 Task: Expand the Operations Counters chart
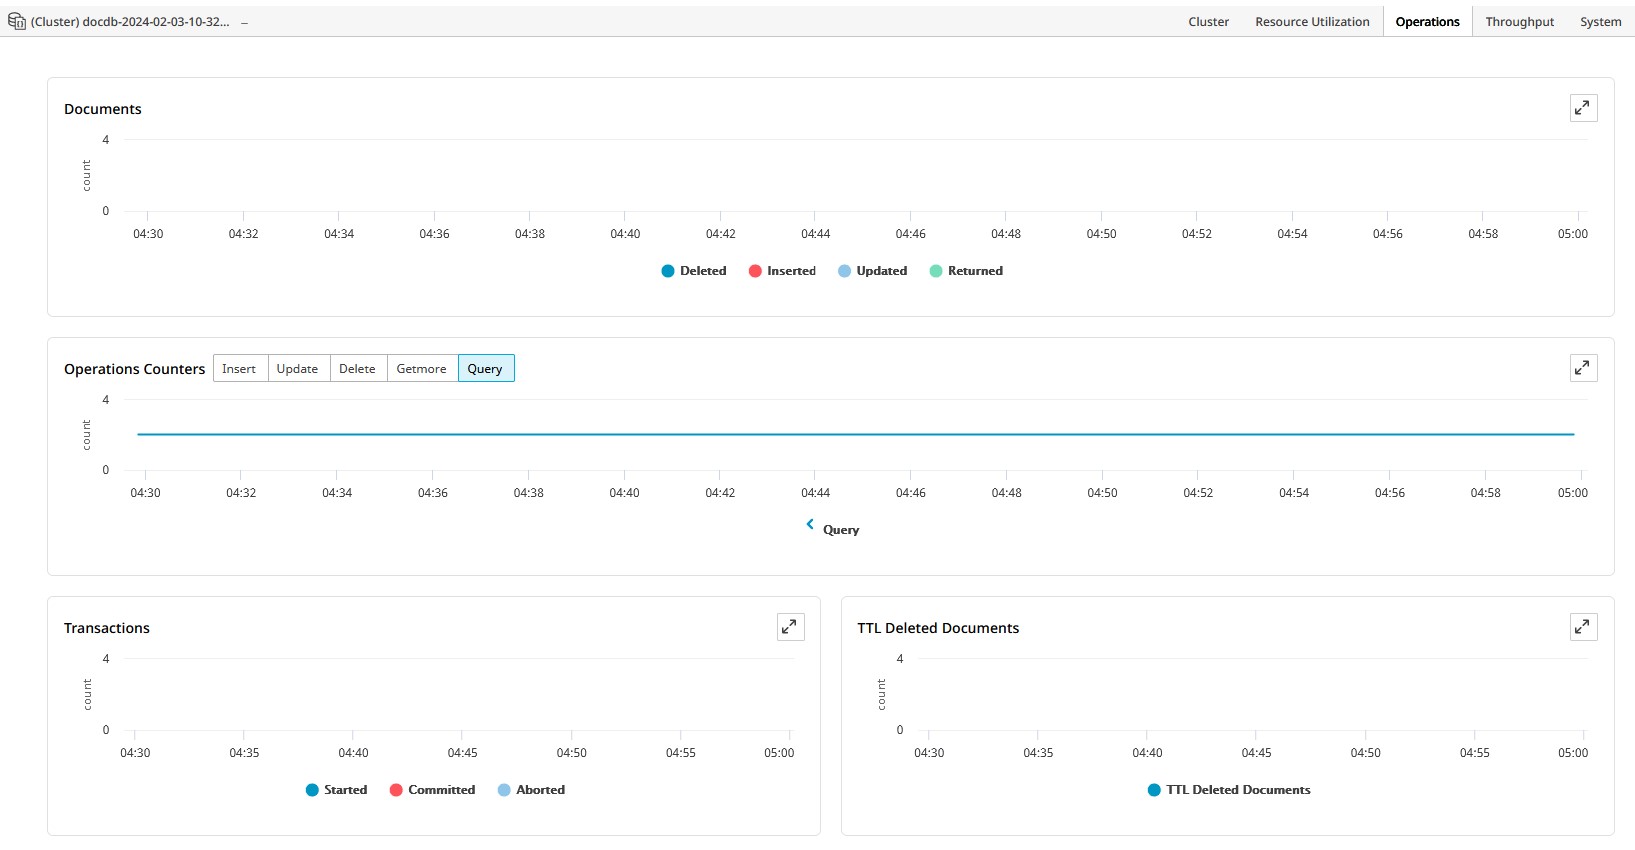[x=1583, y=368]
